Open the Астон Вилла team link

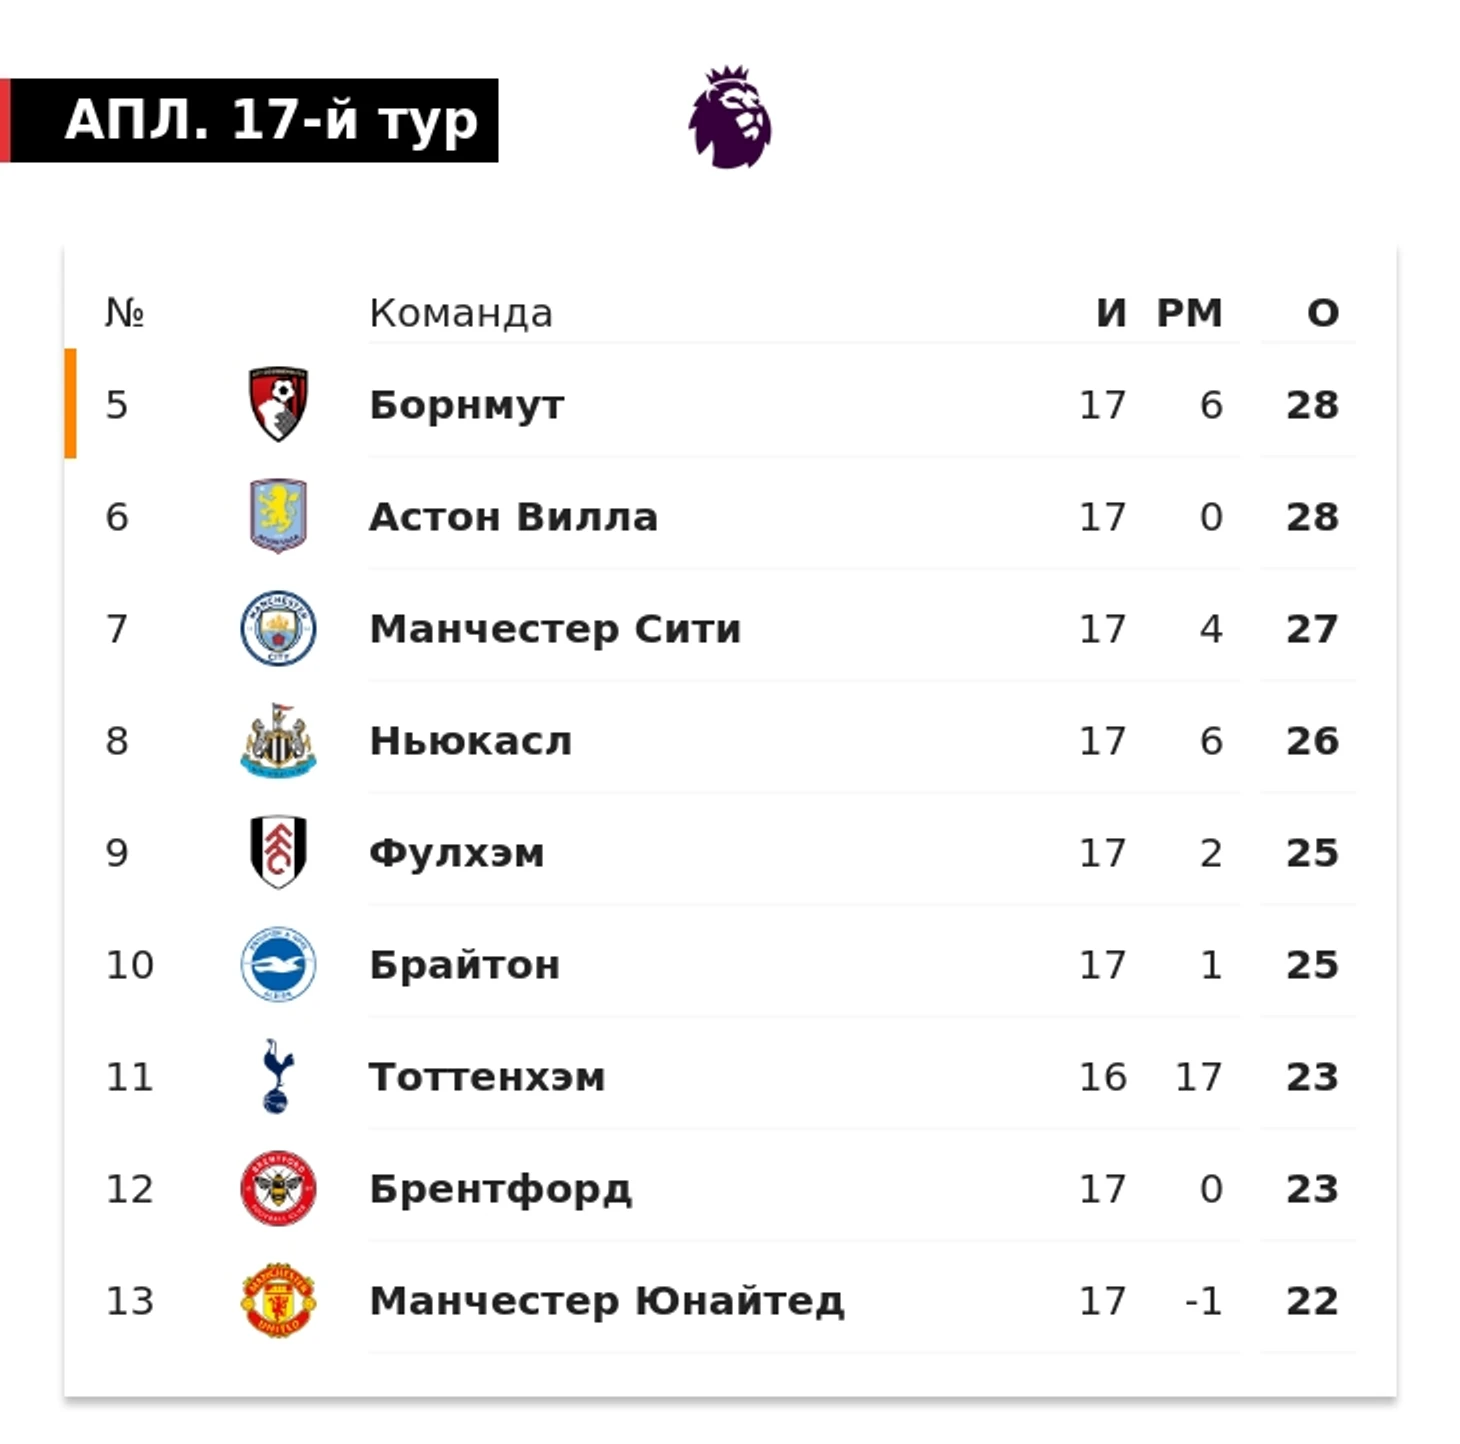click(514, 517)
